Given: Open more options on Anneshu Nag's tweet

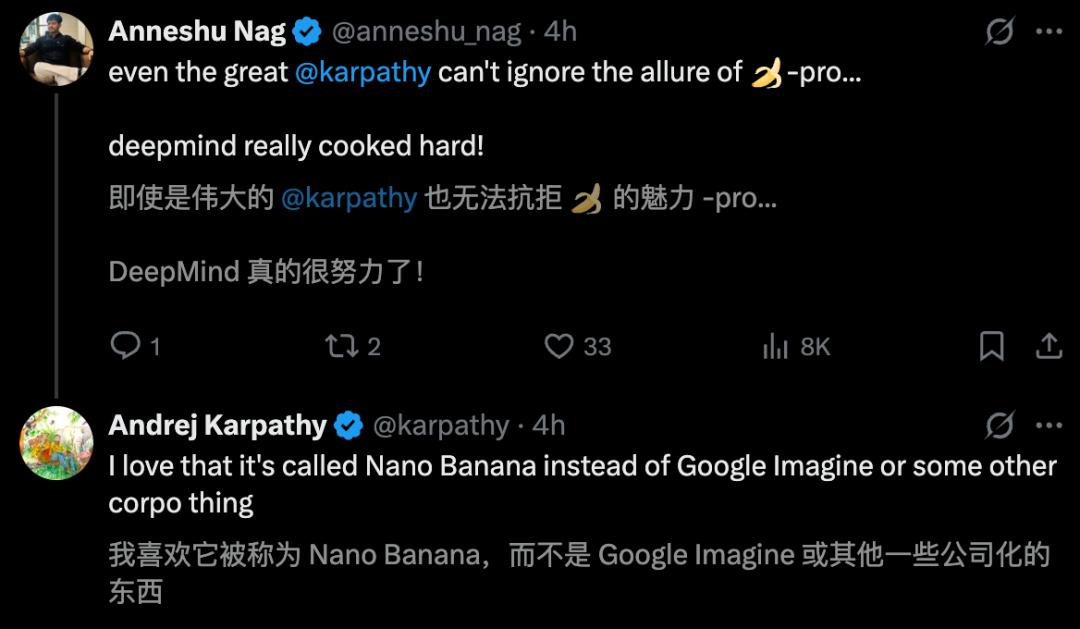Looking at the screenshot, I should 1048,32.
